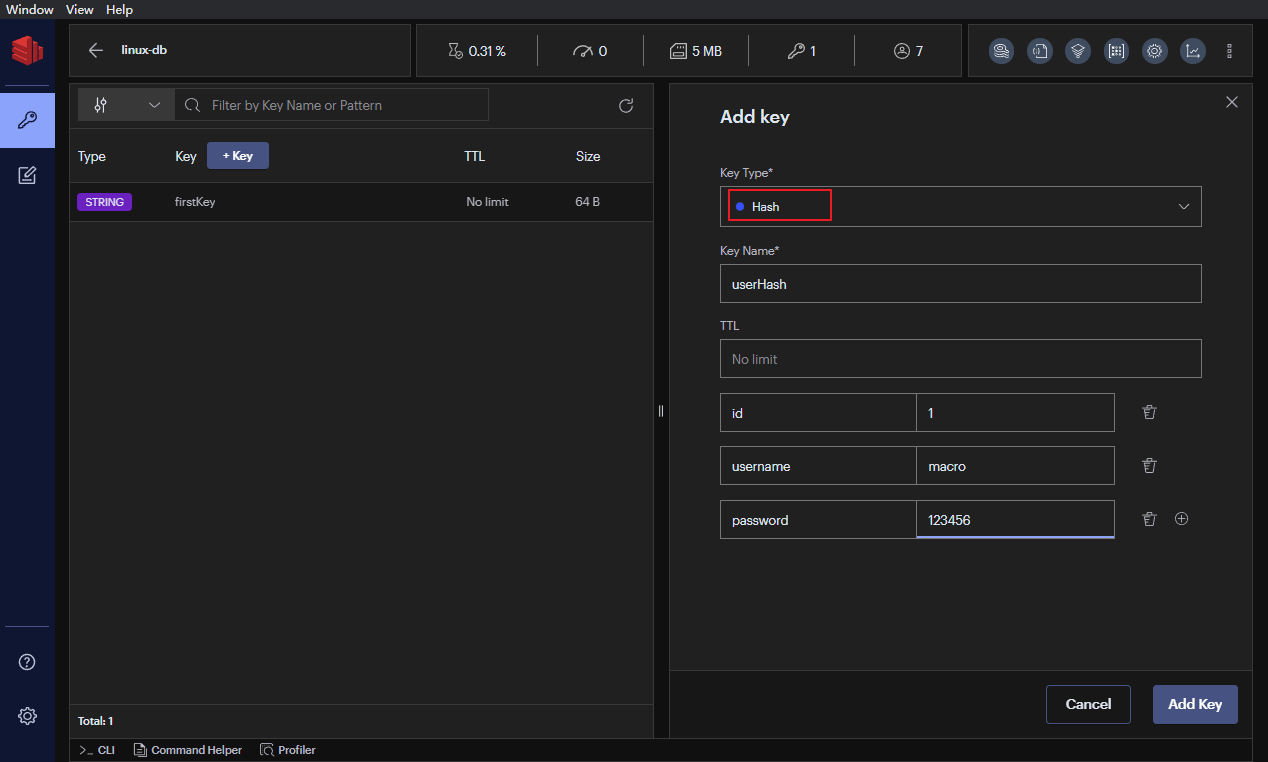Click the connected clients indicator showing 7

point(908,51)
